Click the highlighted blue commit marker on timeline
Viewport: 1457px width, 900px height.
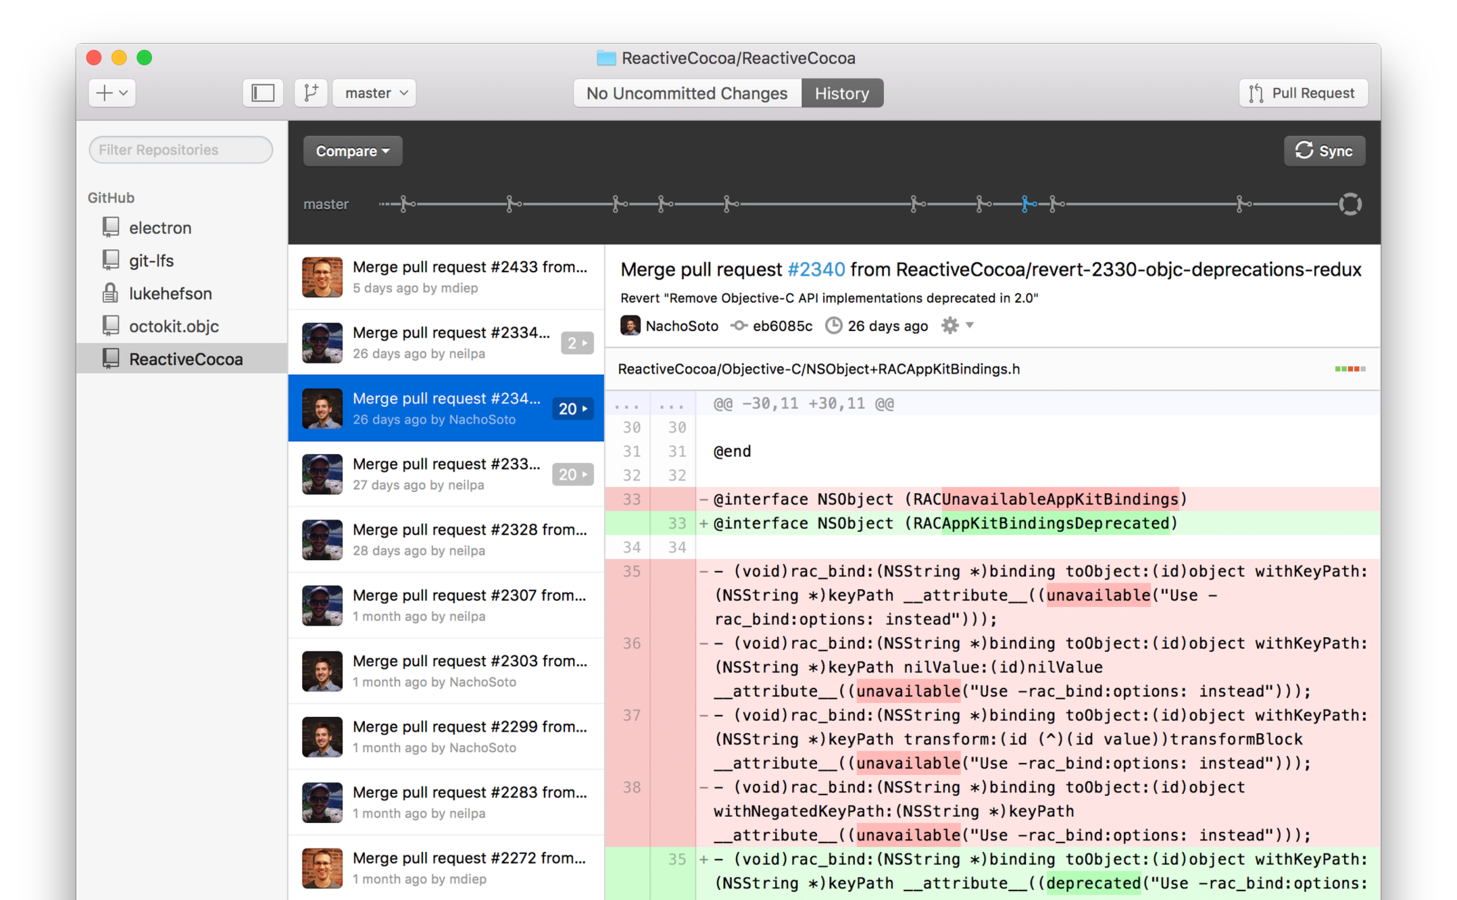click(1027, 204)
